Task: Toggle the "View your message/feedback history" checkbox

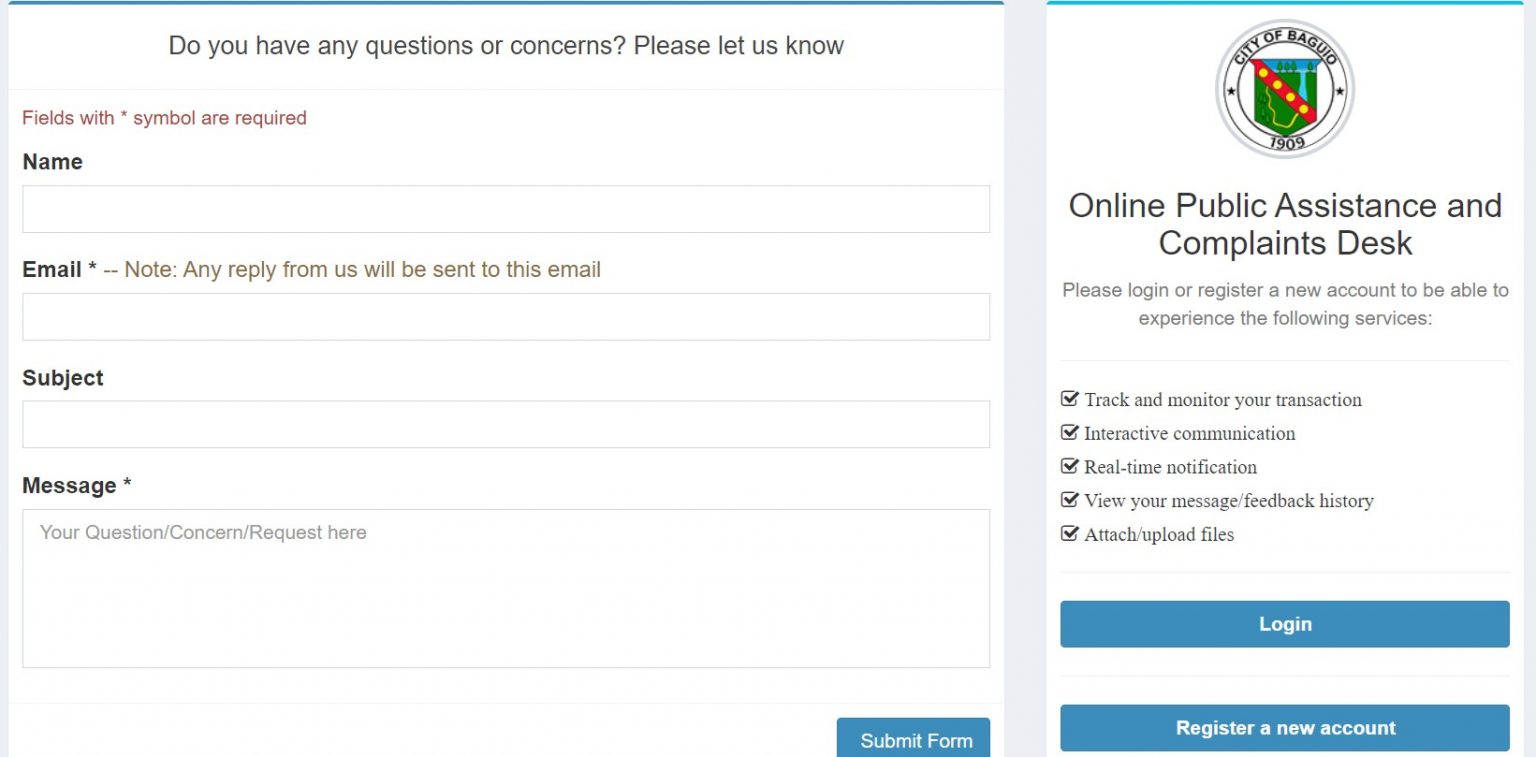Action: click(x=1068, y=499)
